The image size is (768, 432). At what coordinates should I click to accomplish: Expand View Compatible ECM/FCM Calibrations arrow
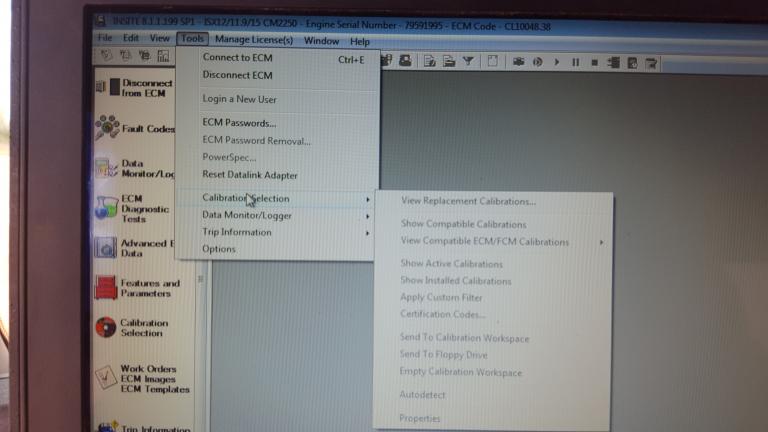tap(601, 242)
